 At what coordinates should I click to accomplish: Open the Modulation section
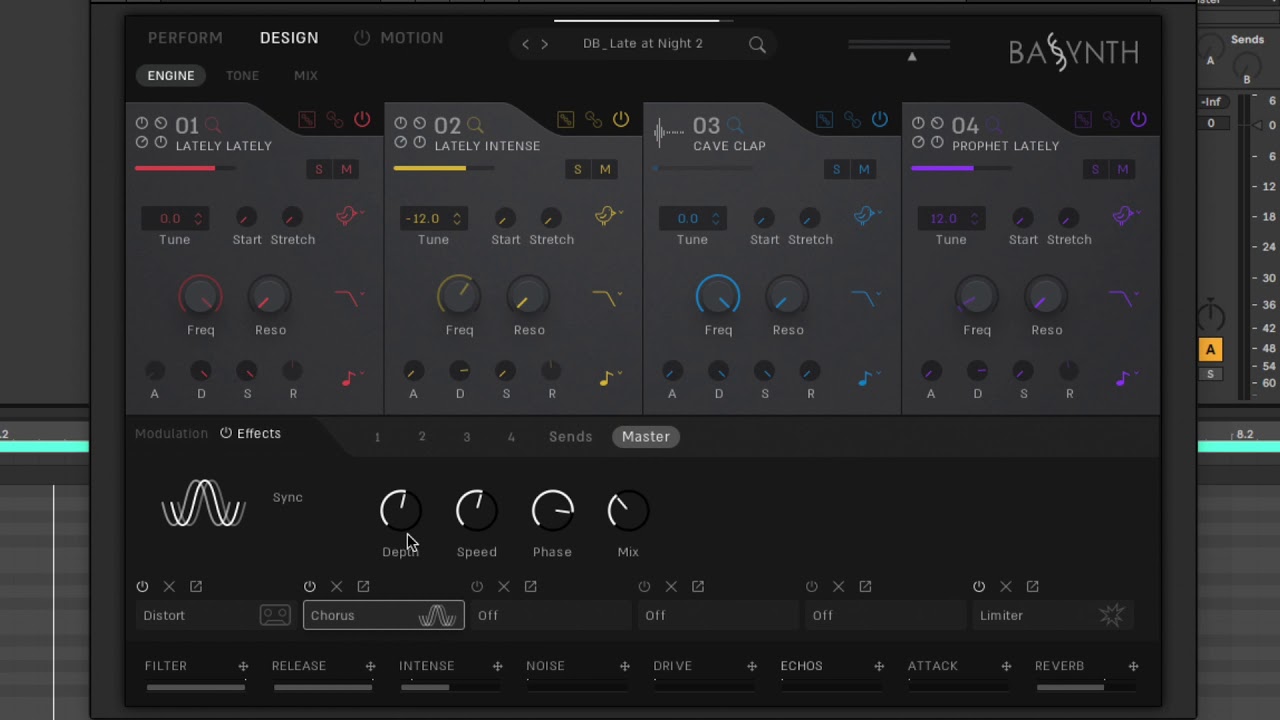[x=171, y=433]
